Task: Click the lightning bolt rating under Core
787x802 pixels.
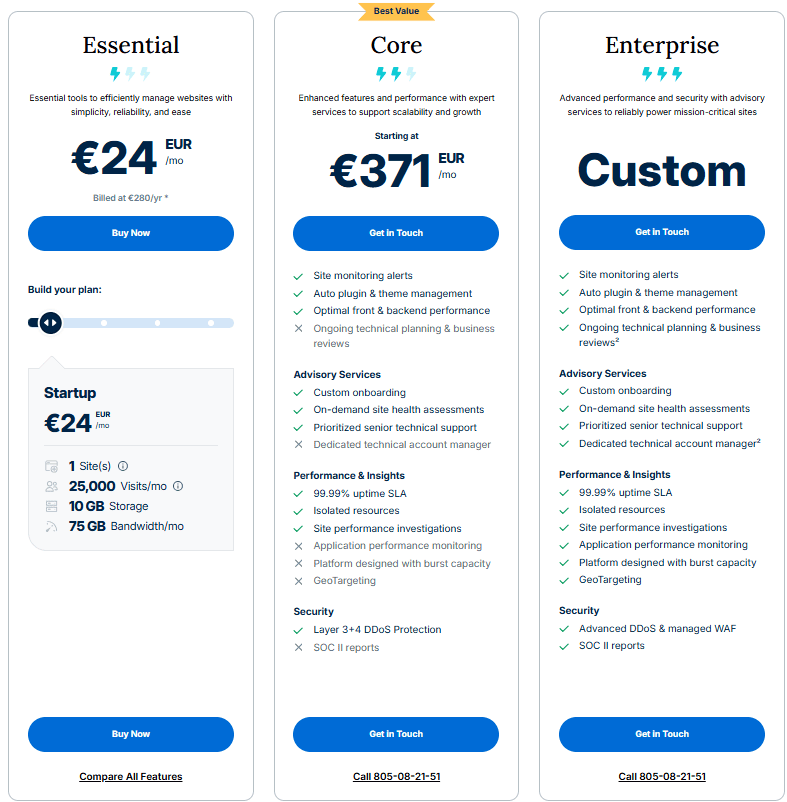Action: pyautogui.click(x=396, y=73)
